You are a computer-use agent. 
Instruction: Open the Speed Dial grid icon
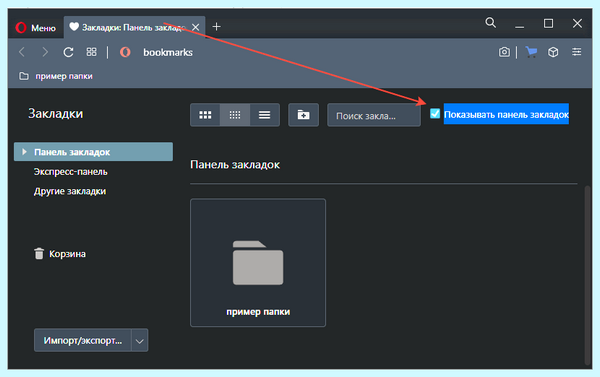[91, 52]
